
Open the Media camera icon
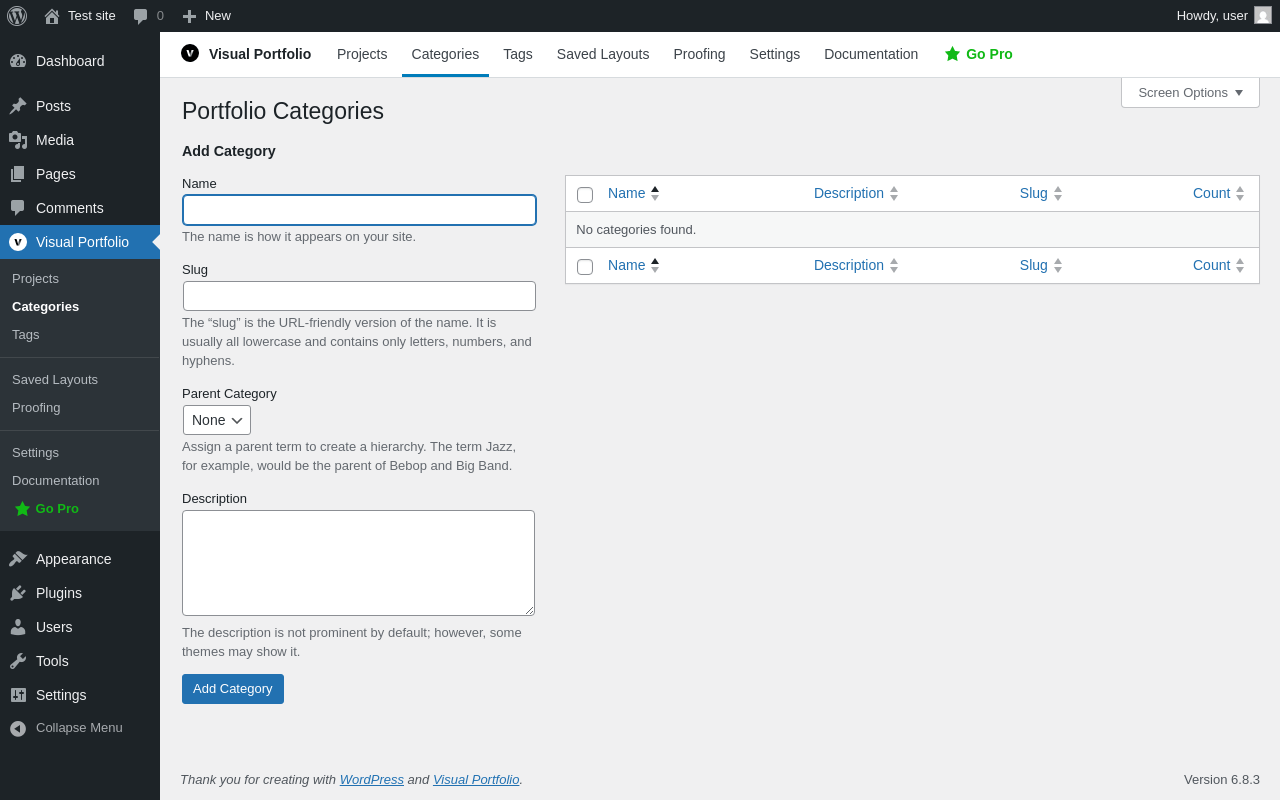point(18,140)
